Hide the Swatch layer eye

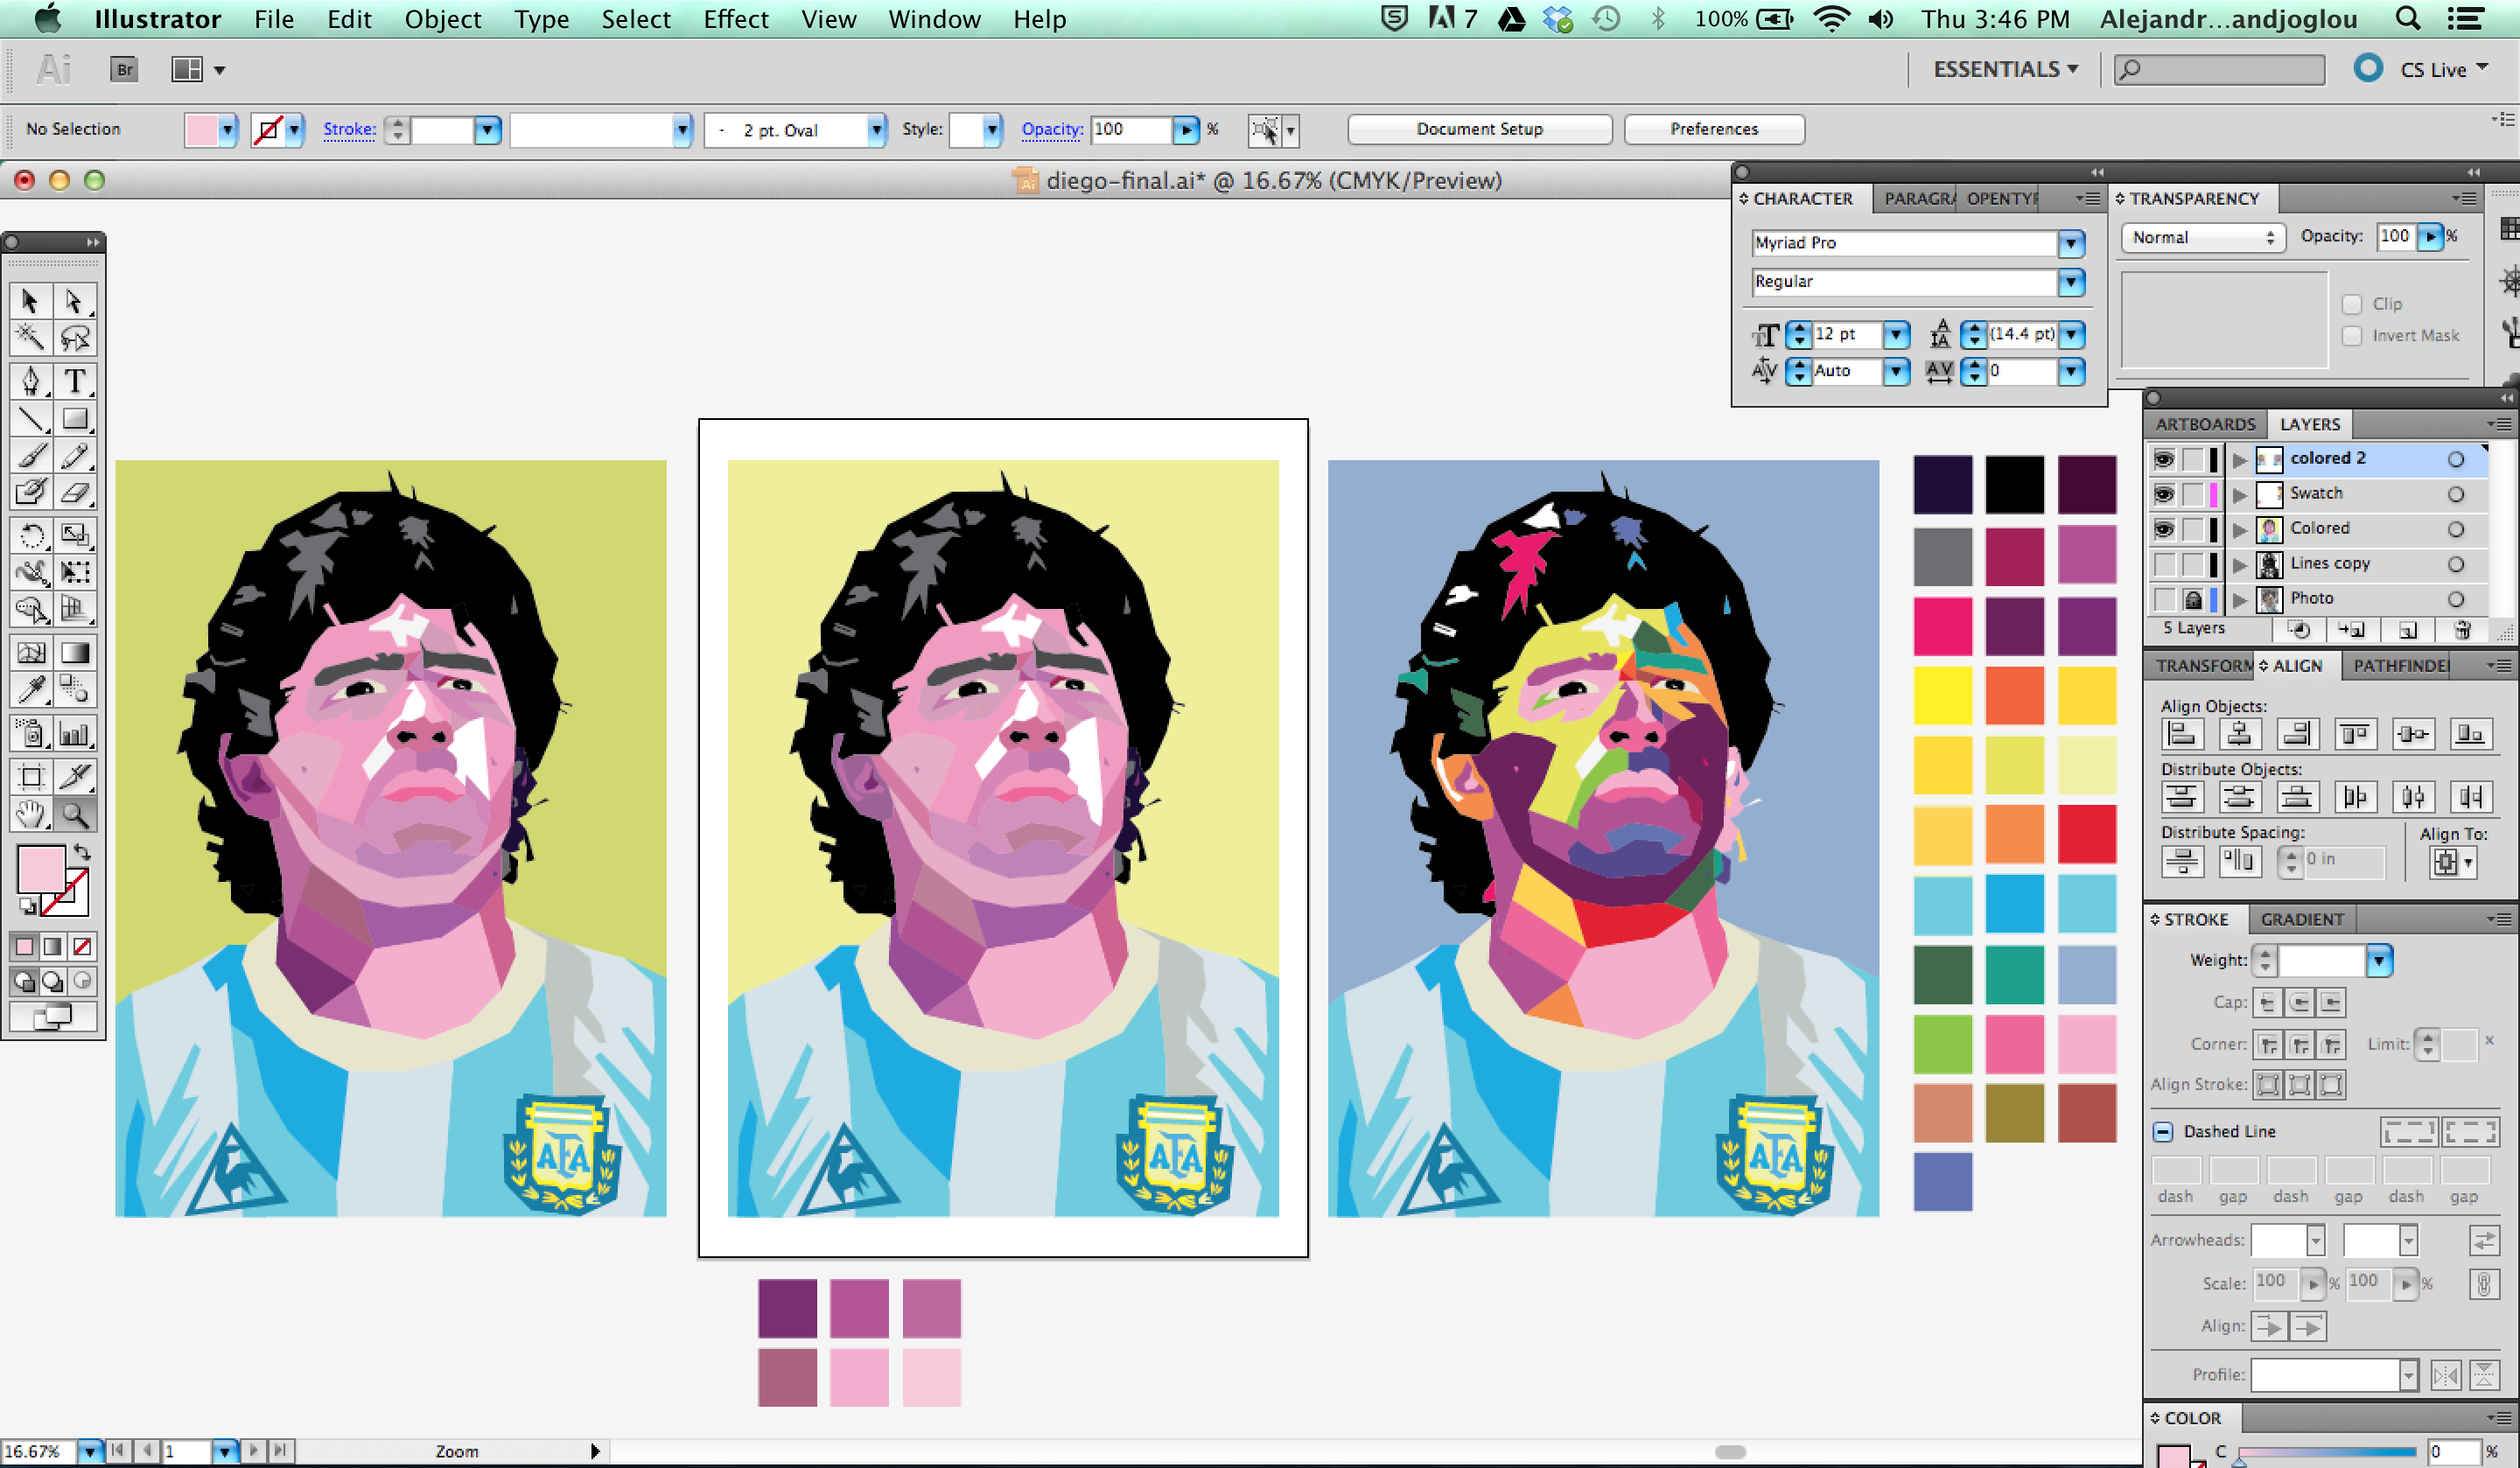point(2163,494)
